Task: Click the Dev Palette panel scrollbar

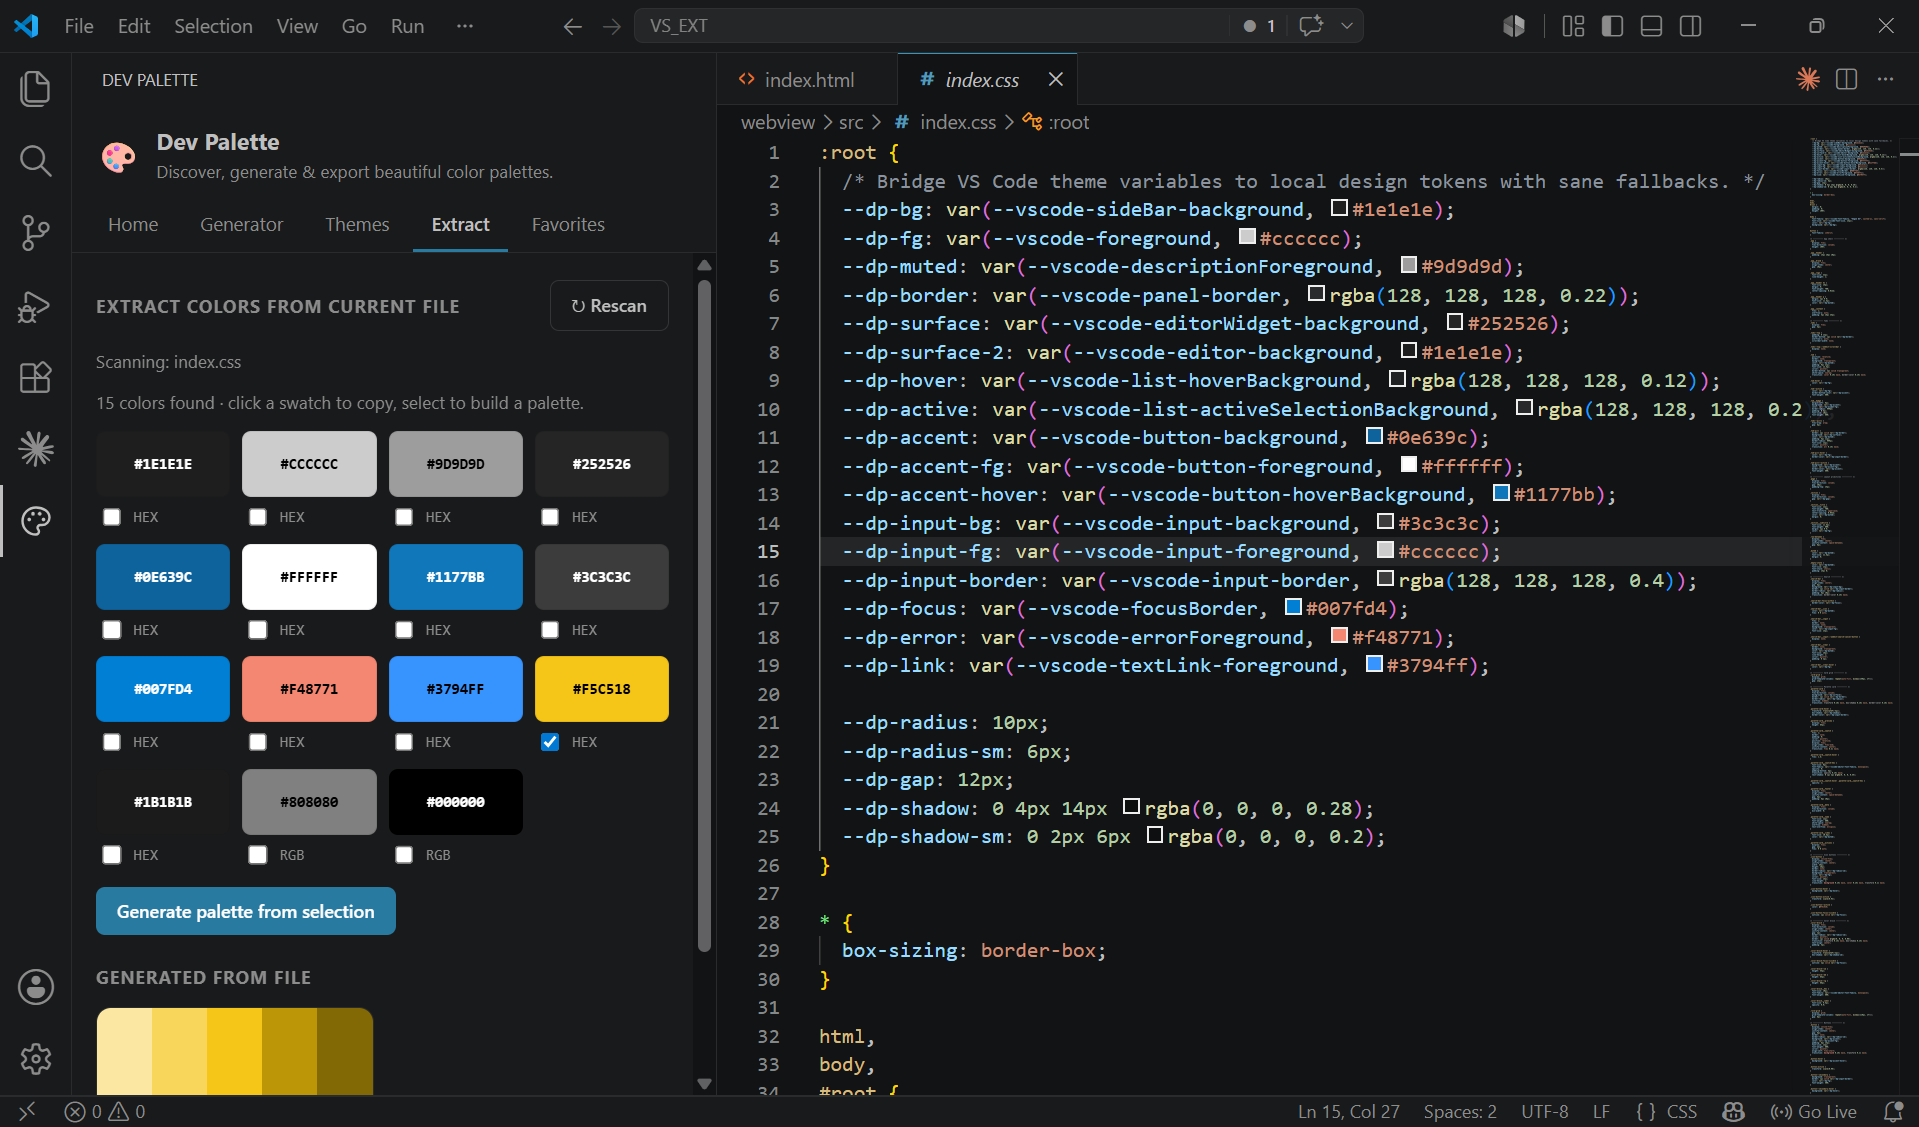Action: (x=704, y=615)
